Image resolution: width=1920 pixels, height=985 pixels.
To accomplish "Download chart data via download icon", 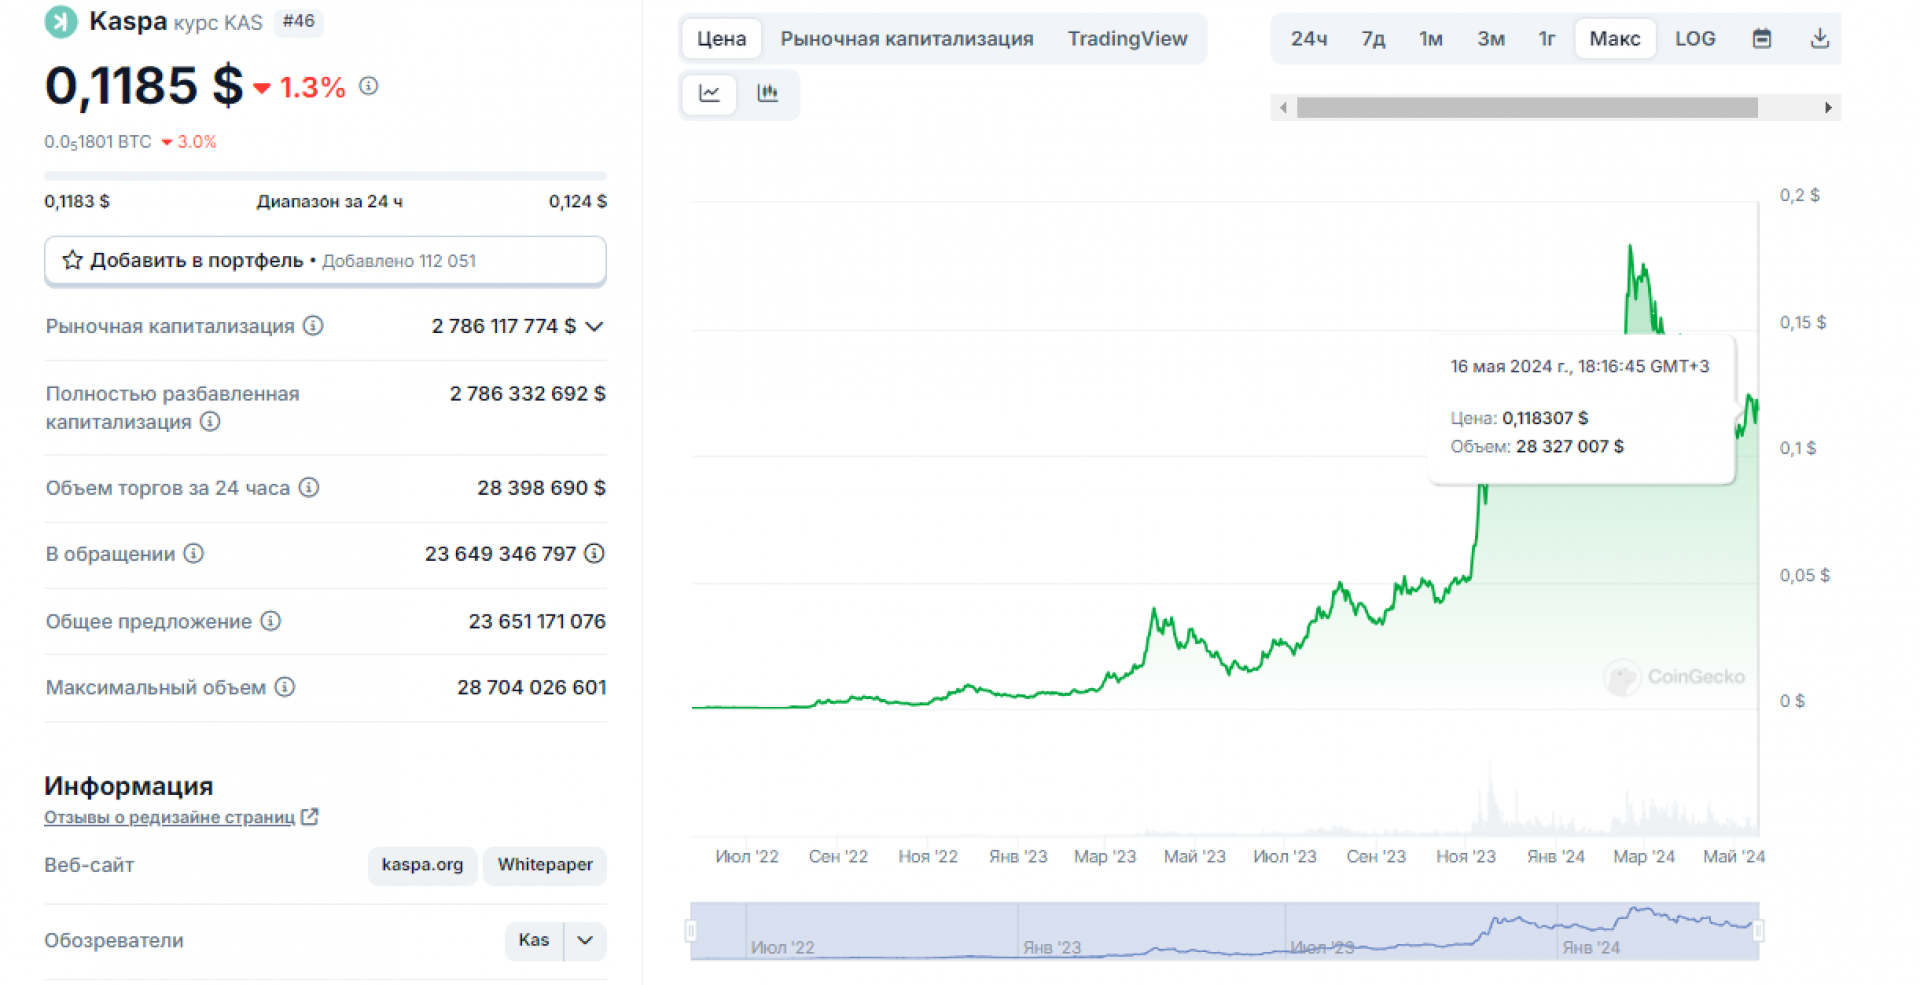I will click(x=1819, y=39).
